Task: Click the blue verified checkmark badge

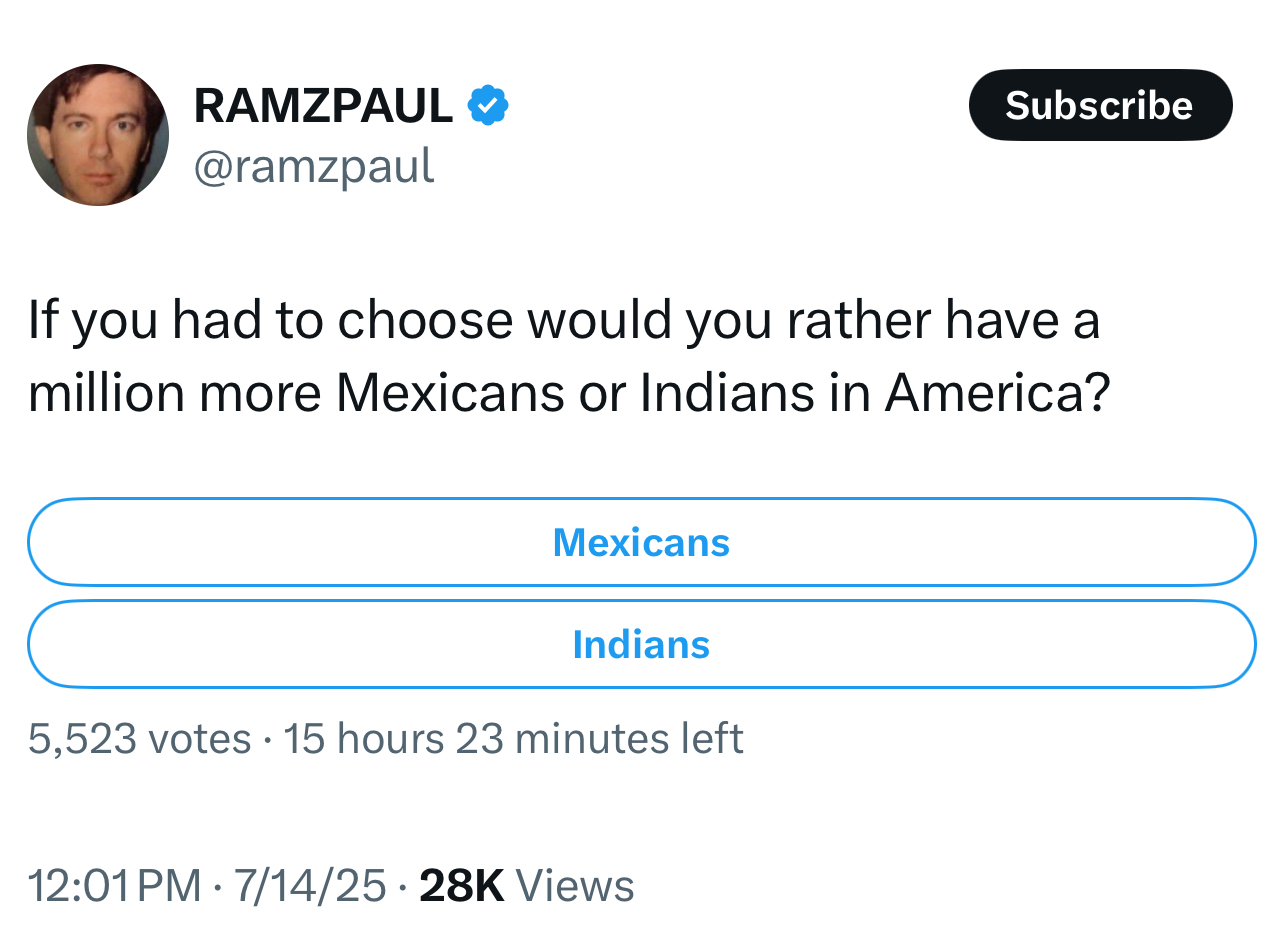Action: pos(488,105)
